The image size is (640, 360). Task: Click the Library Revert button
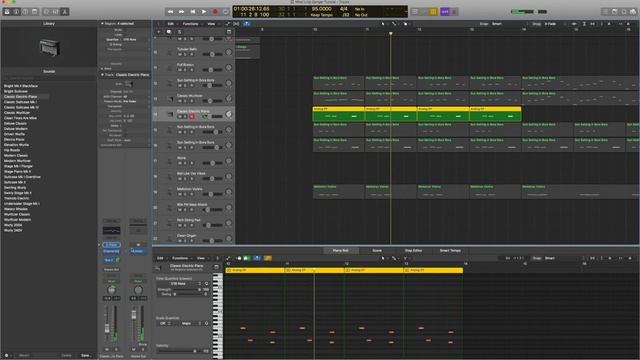click(24, 356)
